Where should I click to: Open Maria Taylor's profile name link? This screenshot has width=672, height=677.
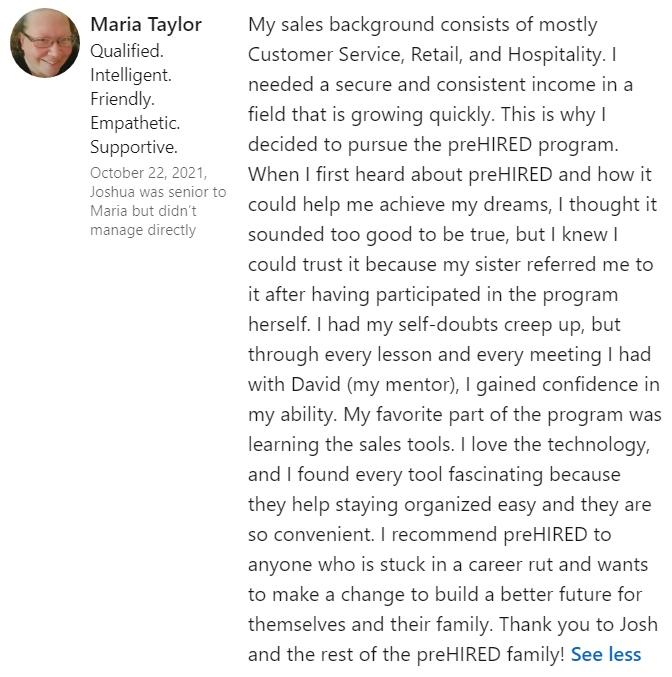(x=145, y=24)
